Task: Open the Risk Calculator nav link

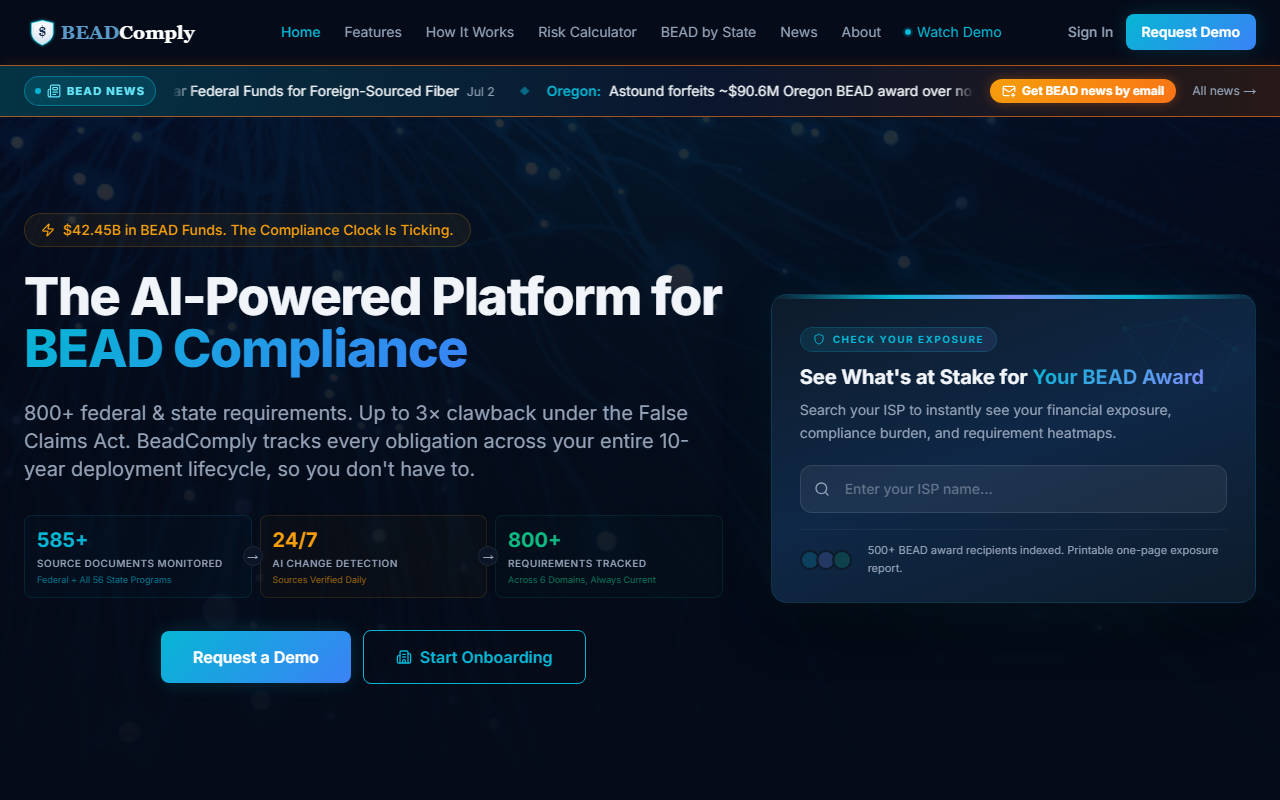Action: click(587, 32)
